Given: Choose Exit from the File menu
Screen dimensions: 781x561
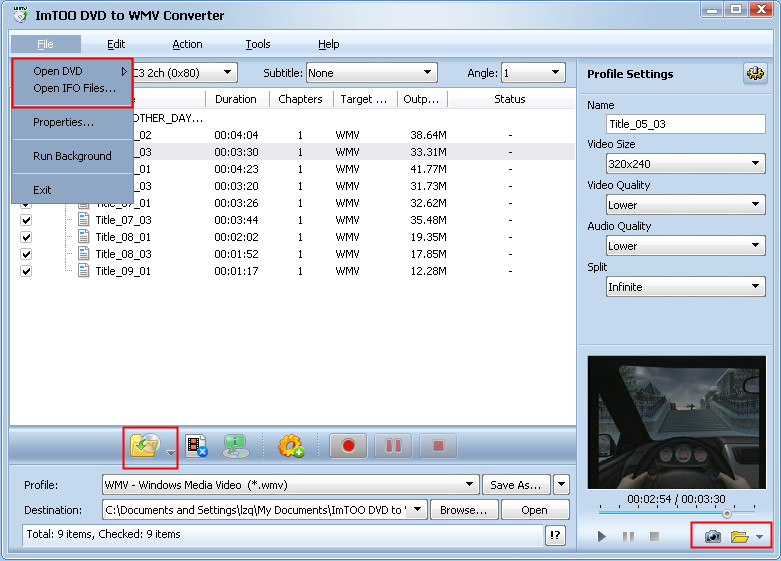Looking at the screenshot, I should 73,190.
